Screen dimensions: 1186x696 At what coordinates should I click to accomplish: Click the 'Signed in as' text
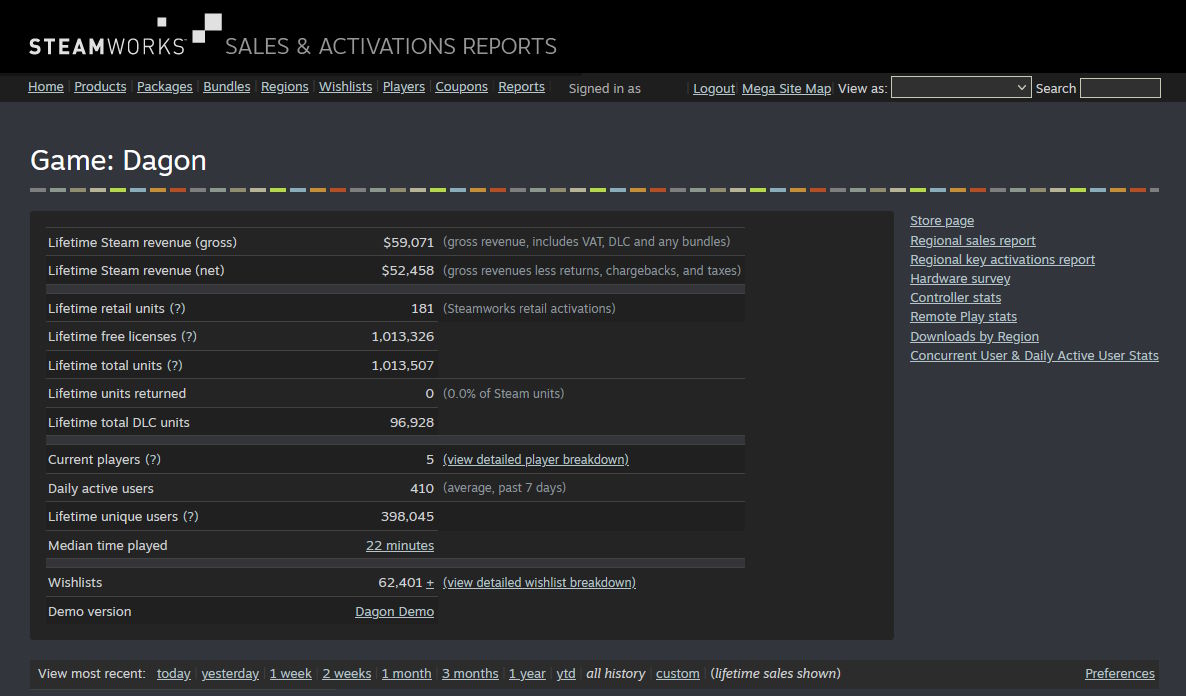coord(604,89)
